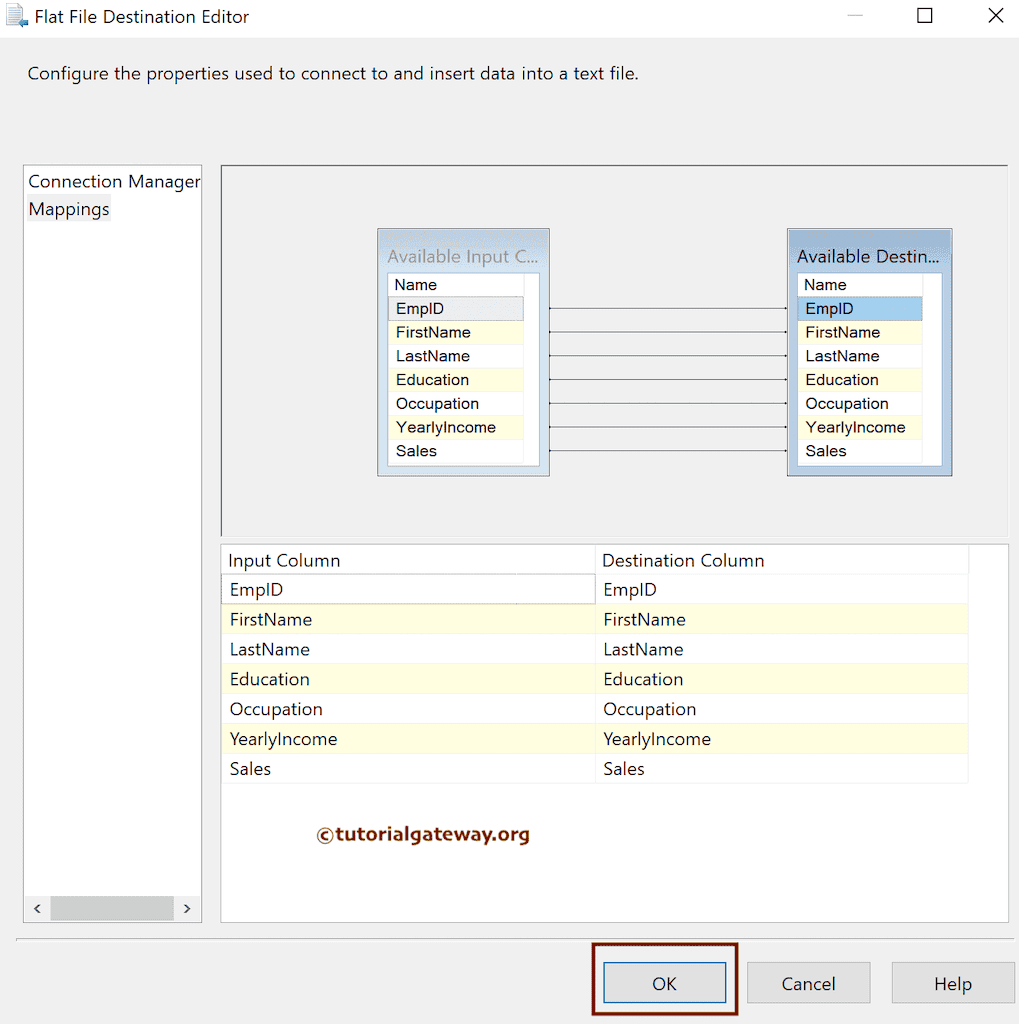Select the YearlyIncome destination column cell

click(781, 739)
